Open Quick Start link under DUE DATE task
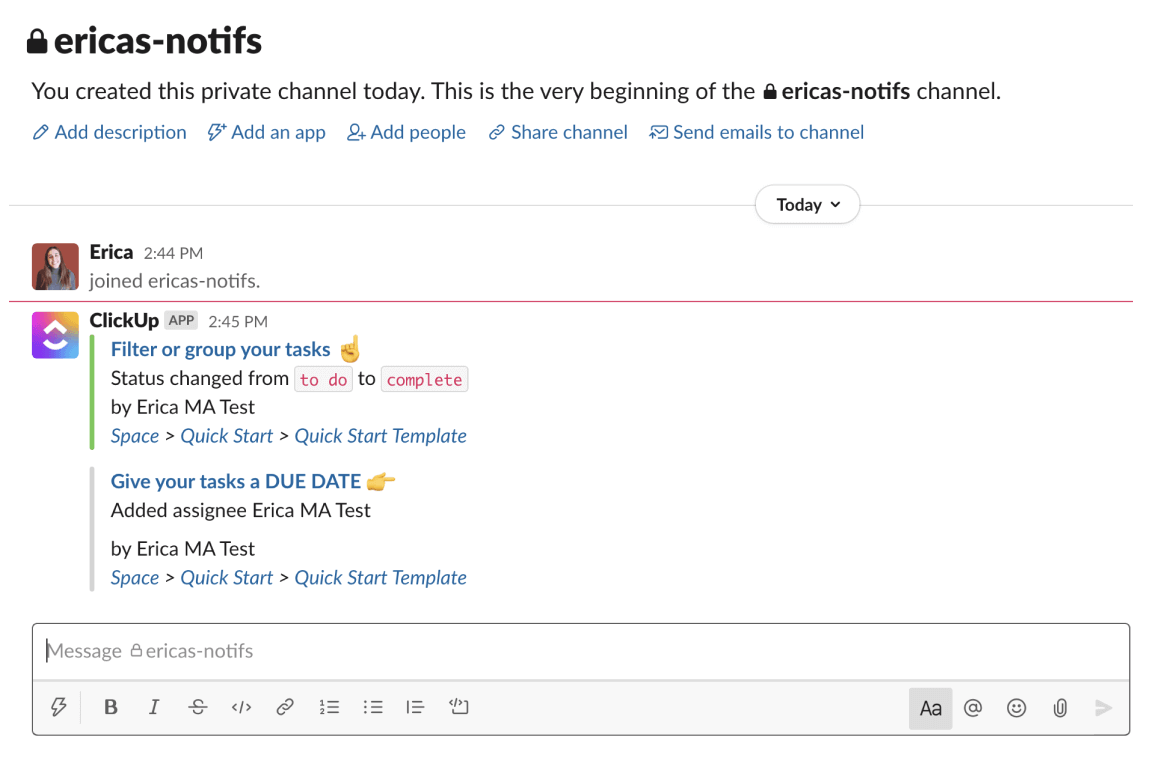This screenshot has height=772, width=1161. click(227, 577)
